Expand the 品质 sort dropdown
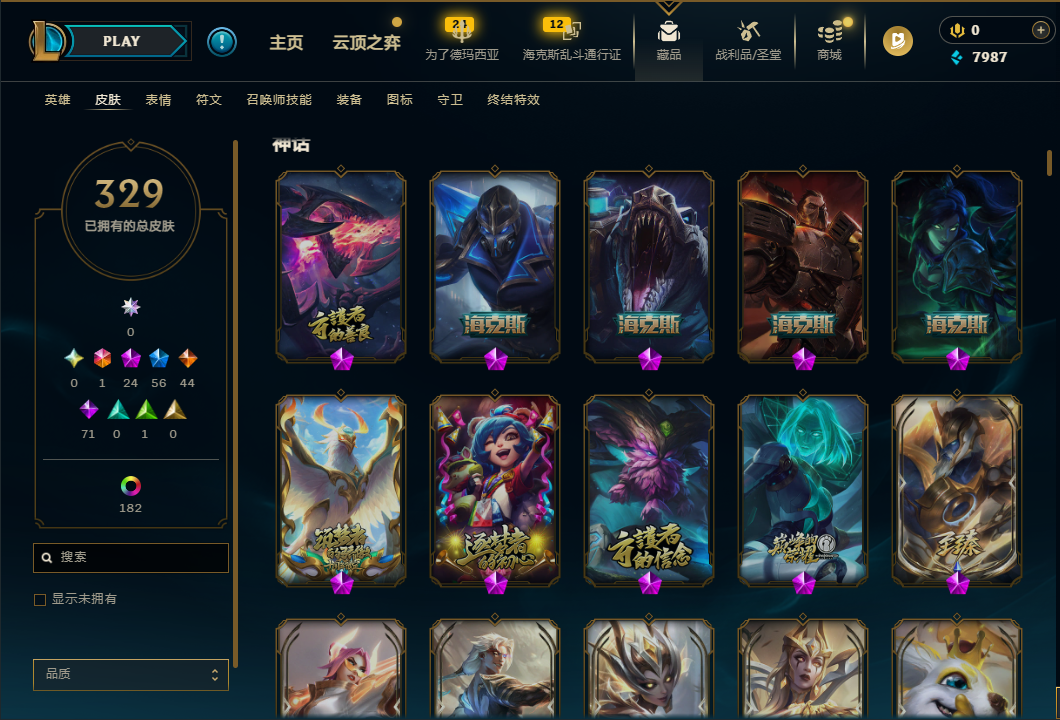The image size is (1060, 720). [x=130, y=674]
